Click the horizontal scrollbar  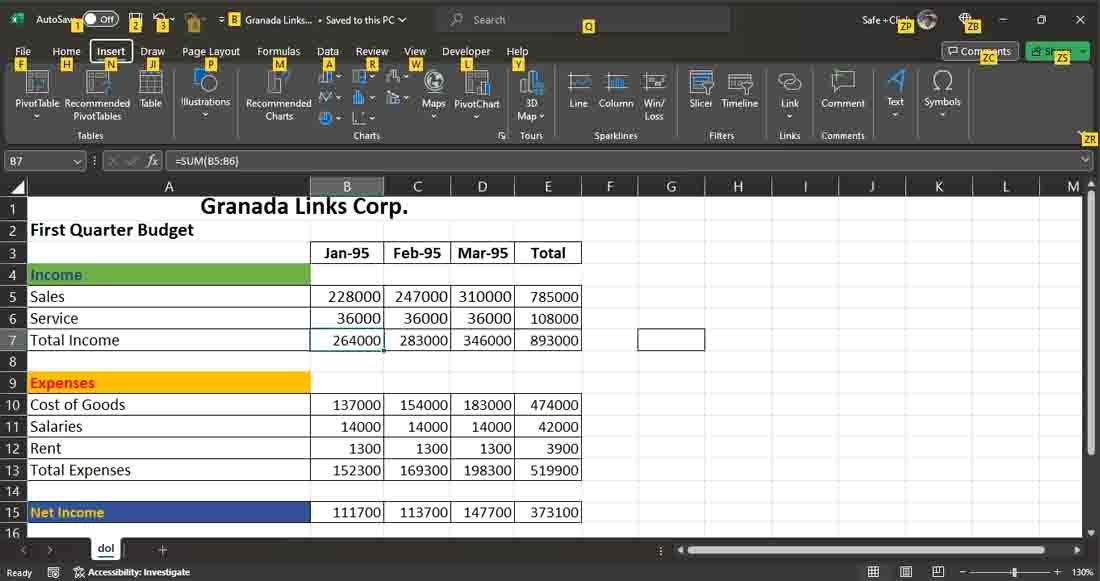point(866,550)
